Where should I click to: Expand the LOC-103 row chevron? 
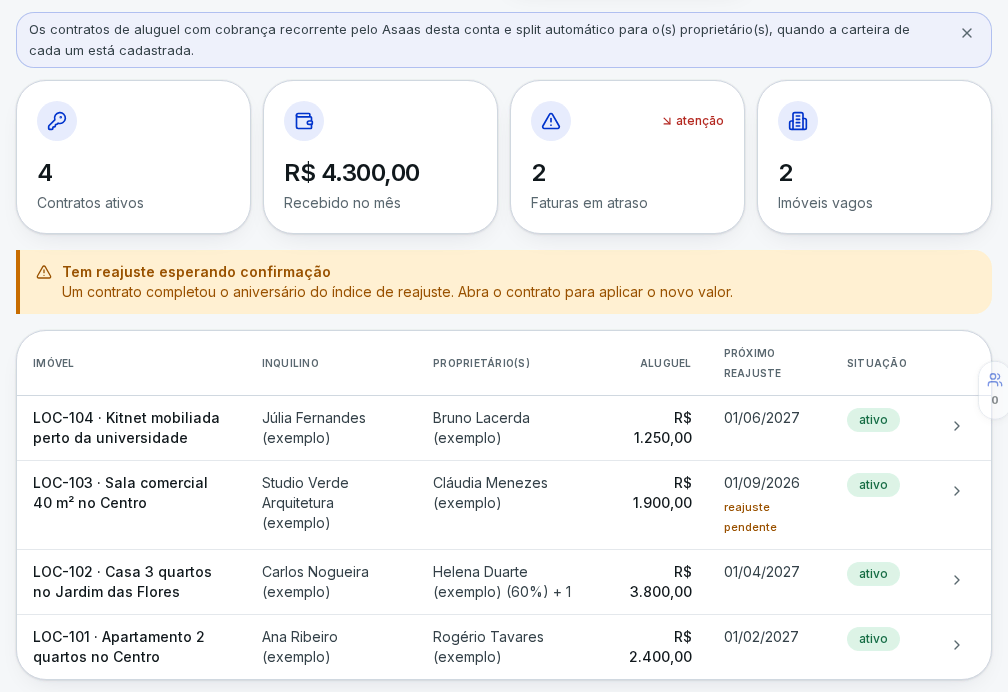tap(957, 491)
